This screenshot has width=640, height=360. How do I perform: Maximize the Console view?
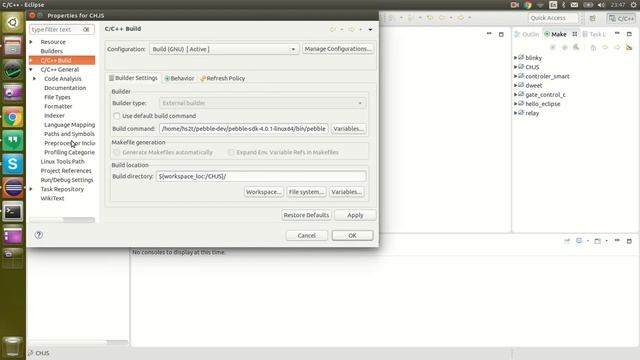point(629,241)
